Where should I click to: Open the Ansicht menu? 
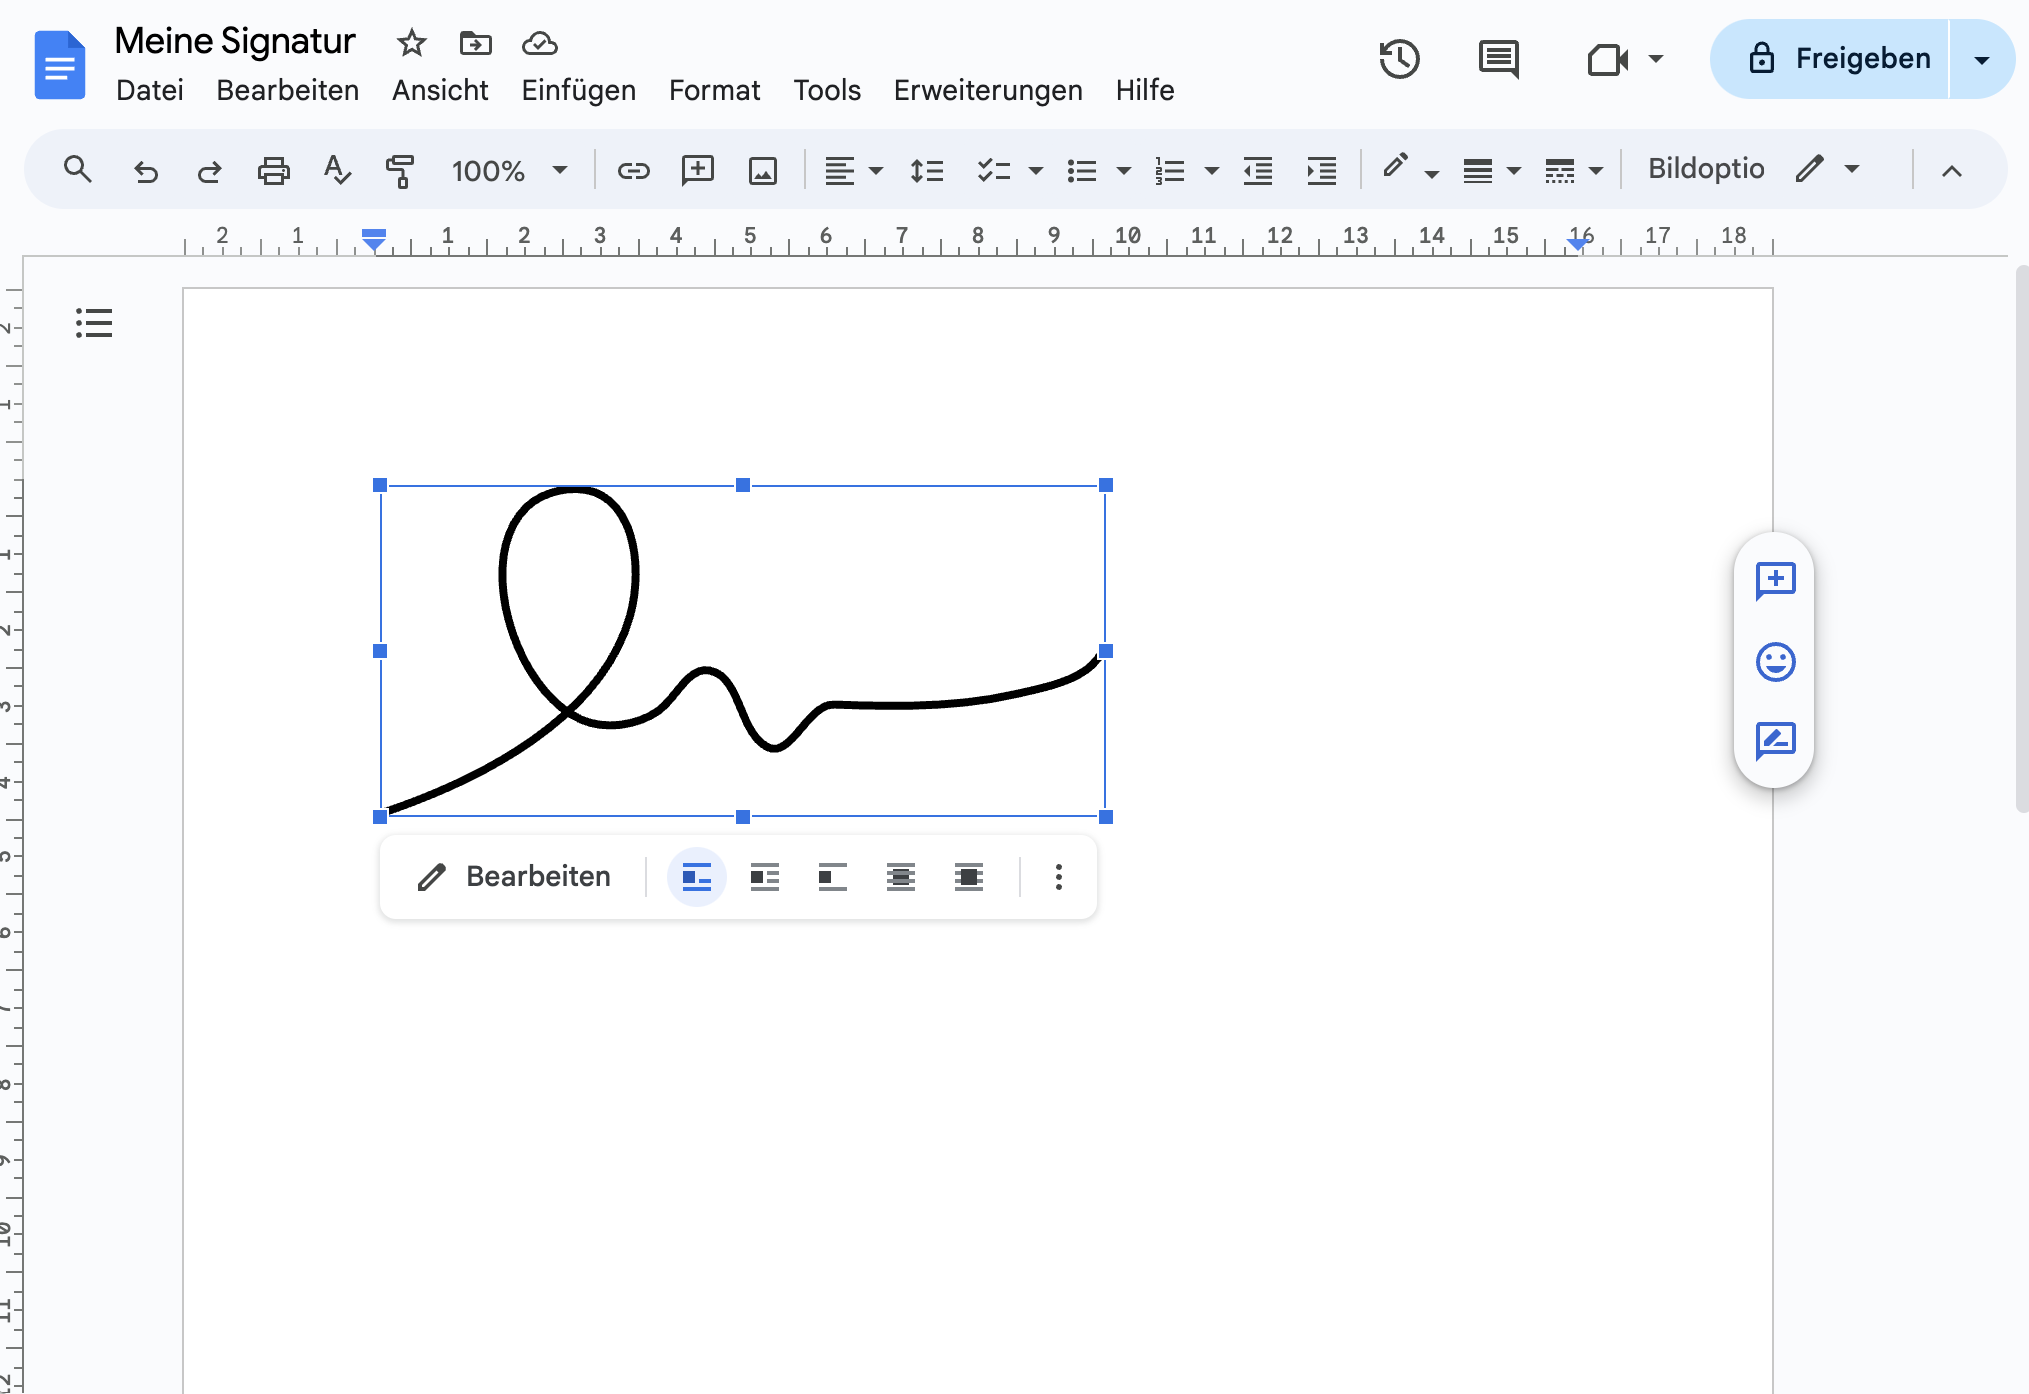440,90
